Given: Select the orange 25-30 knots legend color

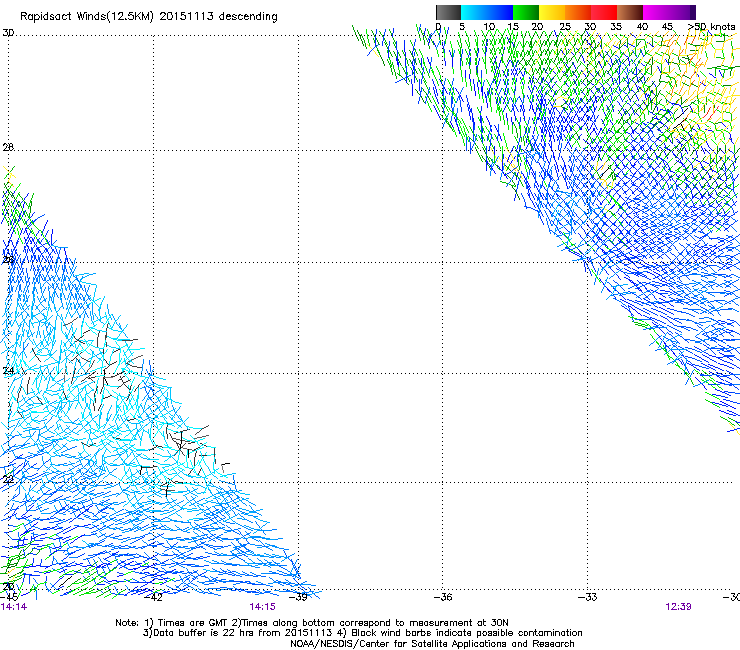Looking at the screenshot, I should tap(578, 12).
